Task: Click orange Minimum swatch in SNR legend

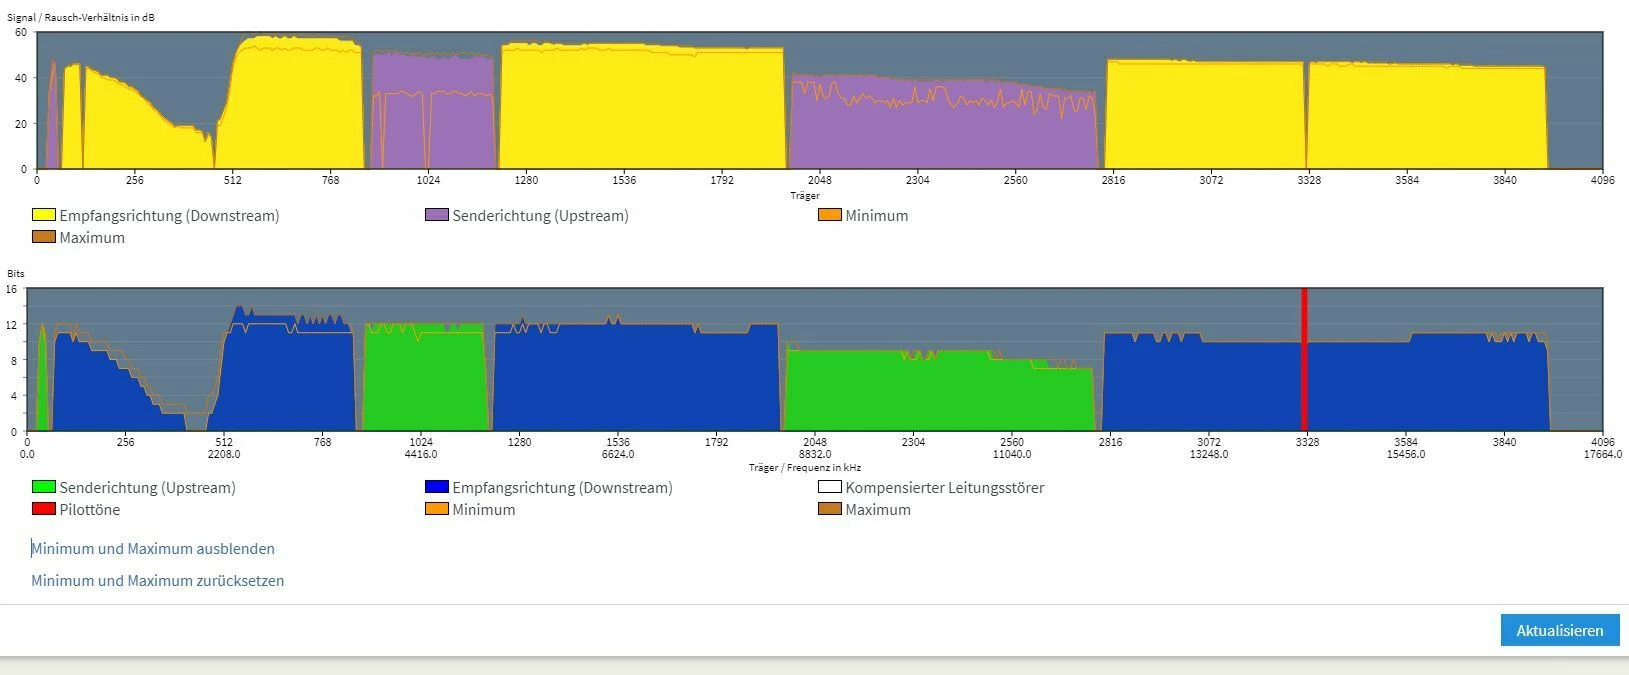Action: 830,215
